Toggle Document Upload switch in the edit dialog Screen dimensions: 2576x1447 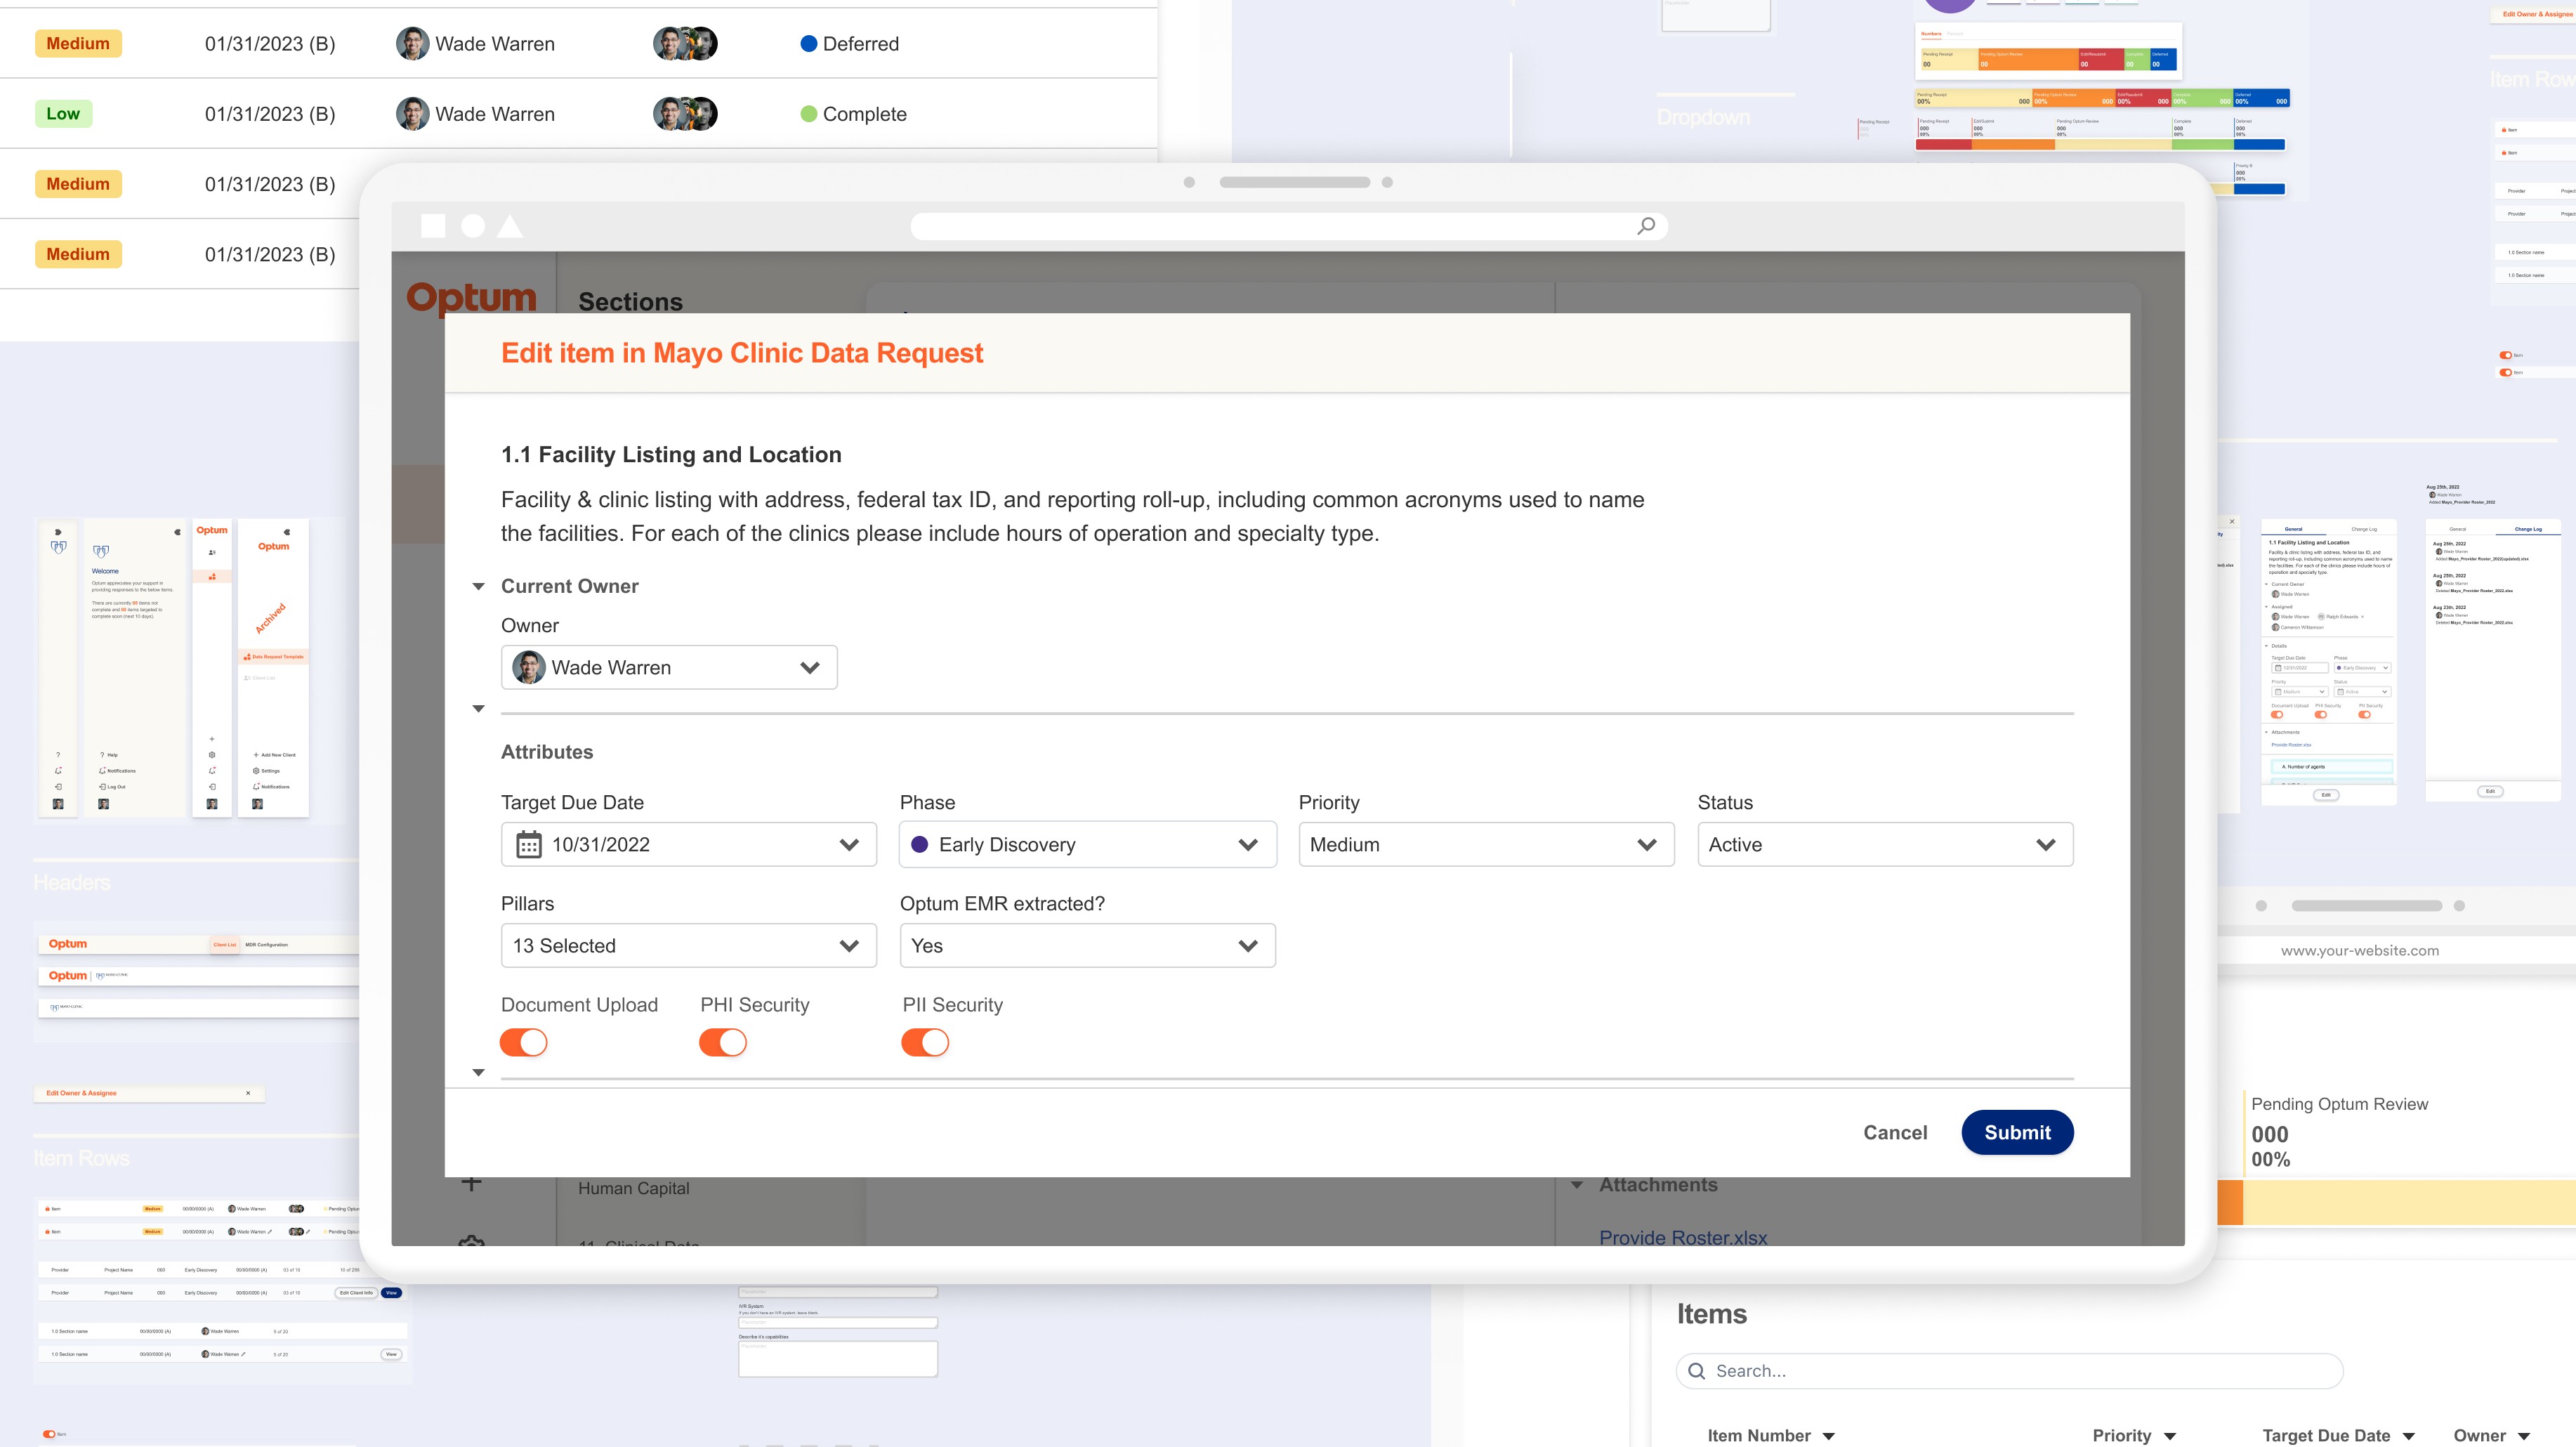pos(524,1043)
